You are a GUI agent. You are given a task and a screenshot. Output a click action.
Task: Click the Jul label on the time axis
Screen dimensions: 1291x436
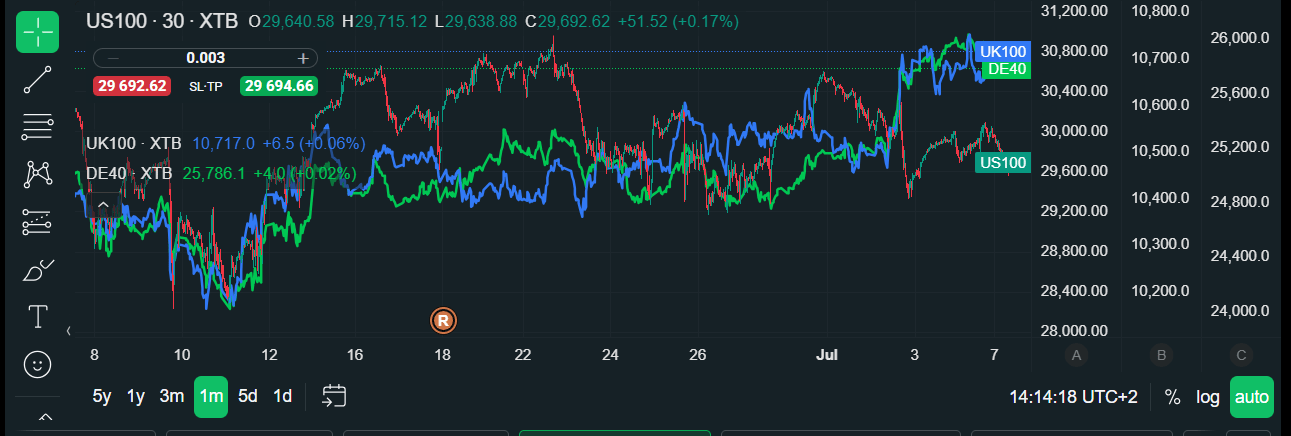[x=827, y=354]
